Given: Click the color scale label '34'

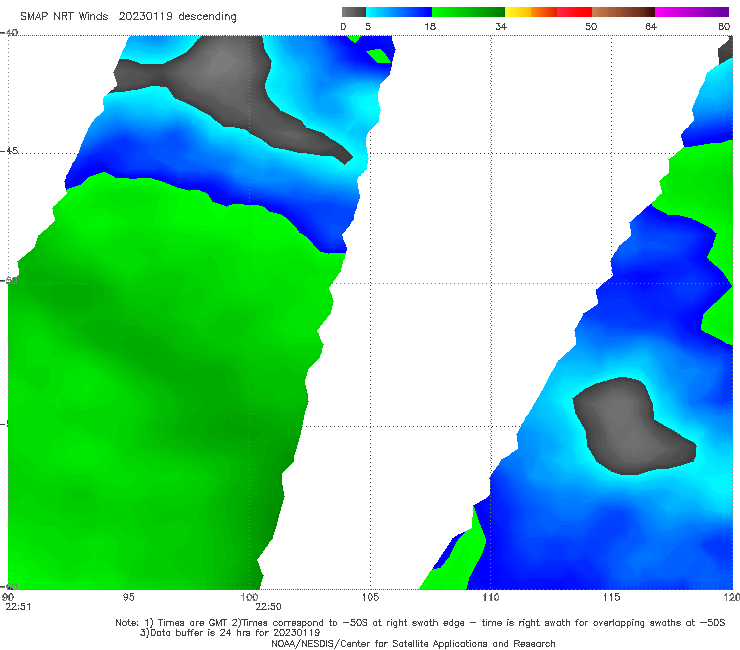Looking at the screenshot, I should 501,26.
